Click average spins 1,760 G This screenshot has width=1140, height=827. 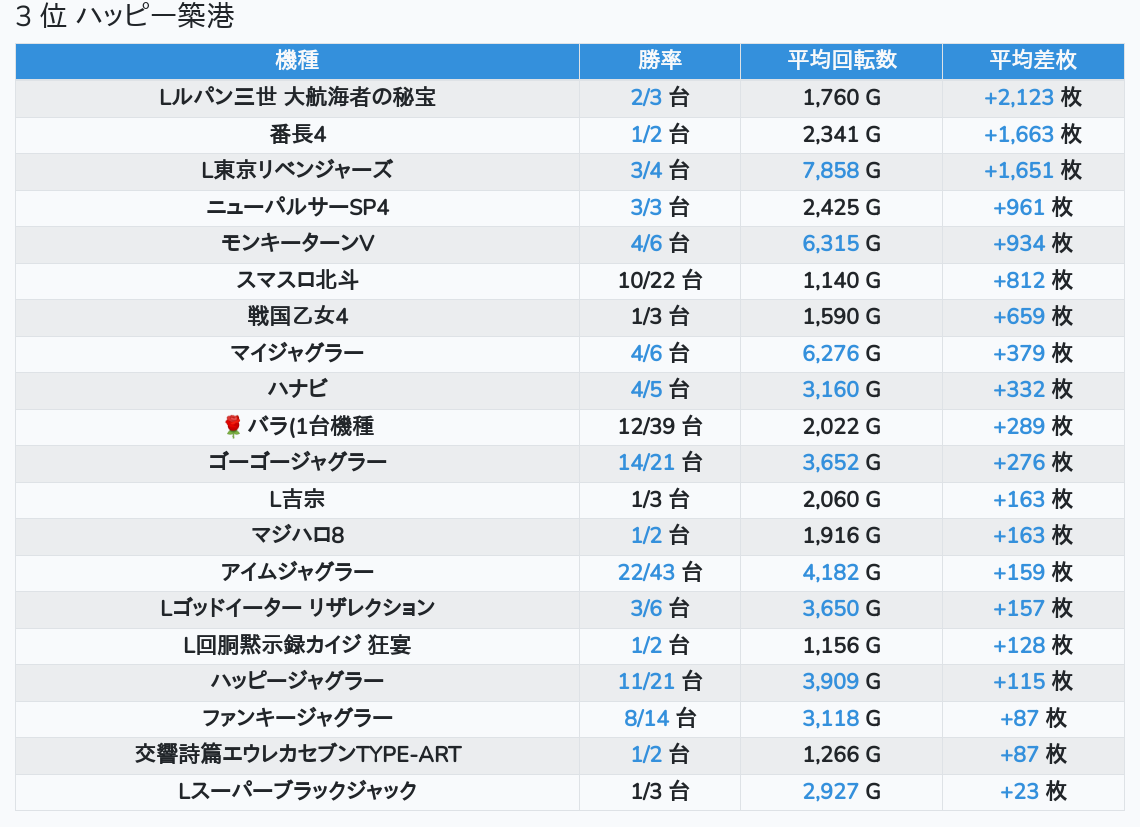(842, 97)
